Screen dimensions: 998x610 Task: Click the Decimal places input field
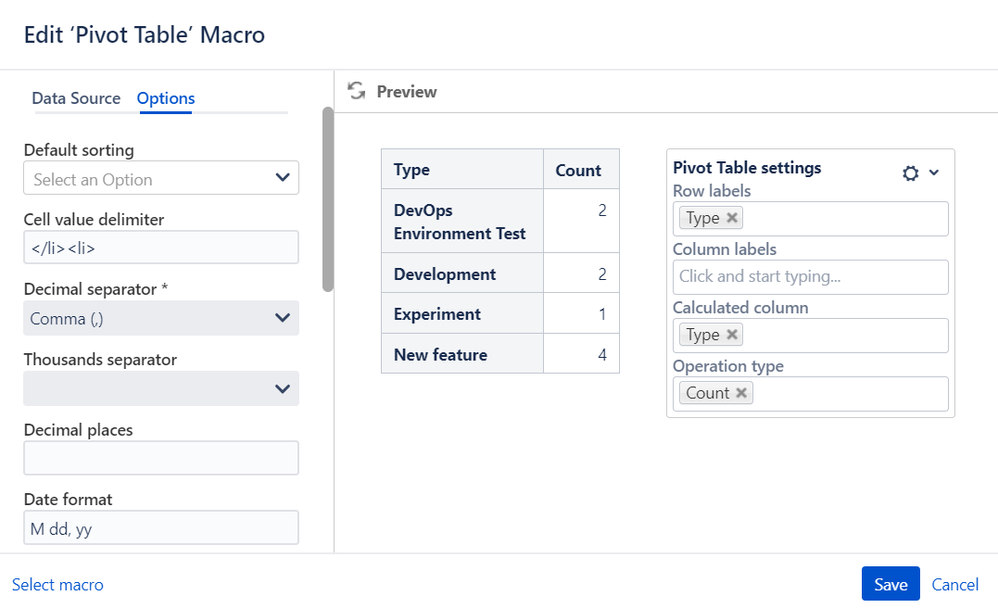pyautogui.click(x=161, y=458)
